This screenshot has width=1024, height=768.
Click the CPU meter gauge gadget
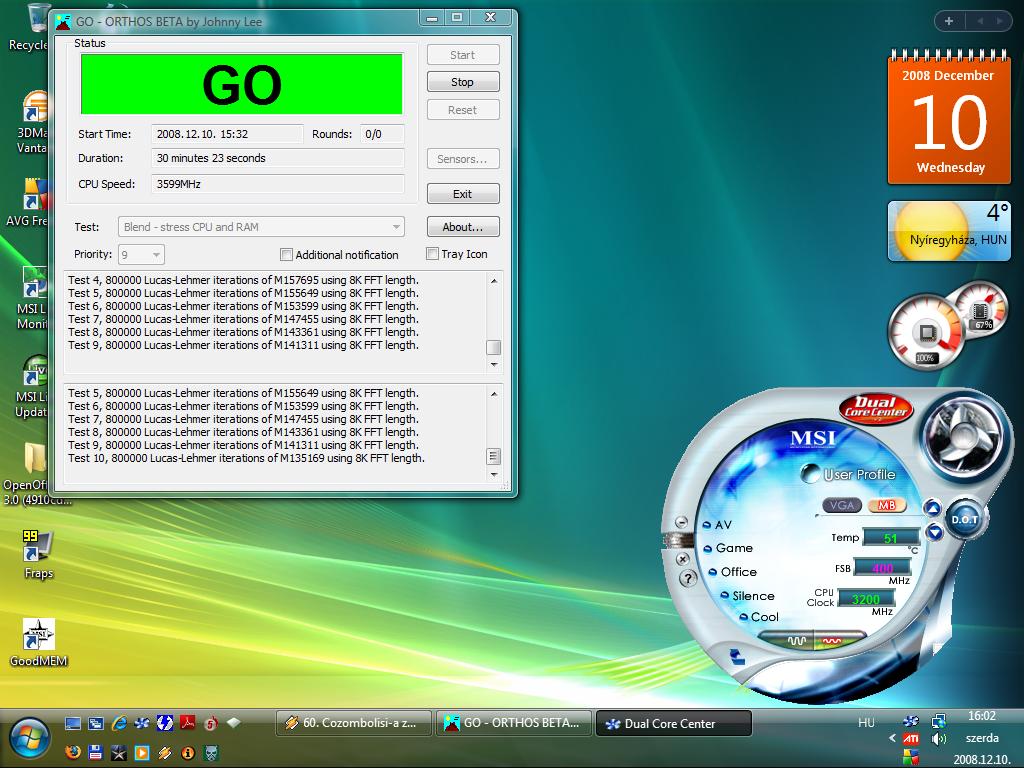click(925, 333)
